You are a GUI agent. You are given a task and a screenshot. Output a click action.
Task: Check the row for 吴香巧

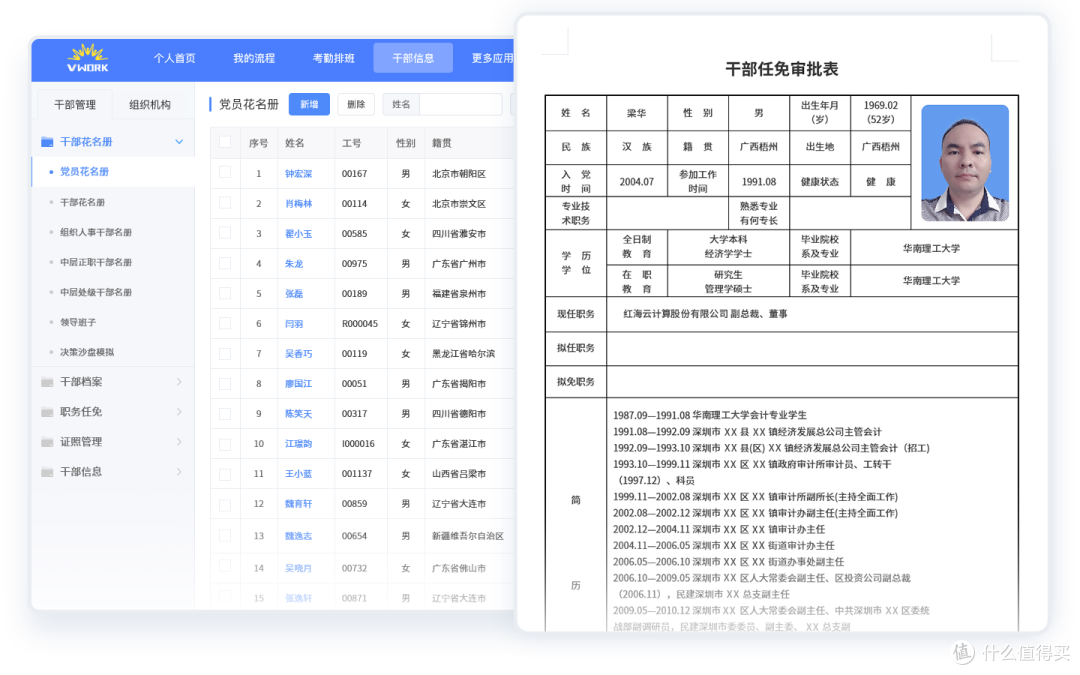point(225,353)
